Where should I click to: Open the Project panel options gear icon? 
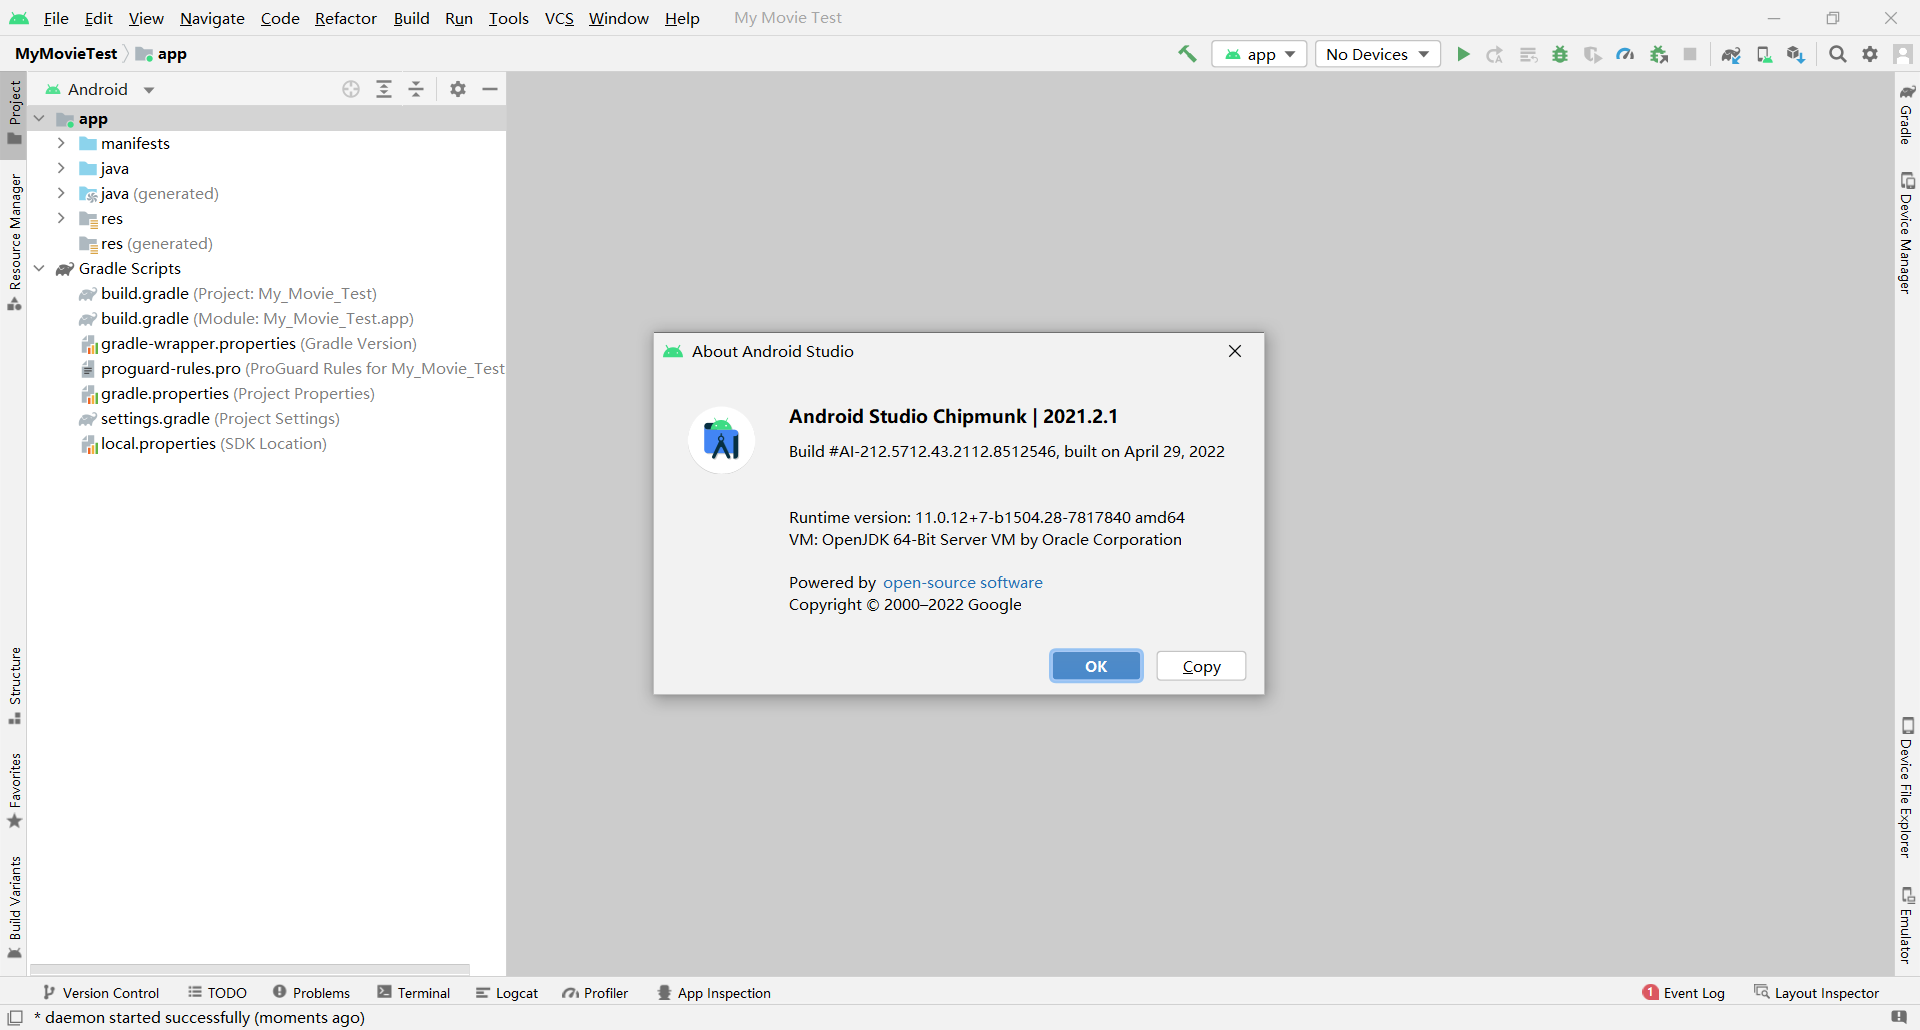[x=457, y=89]
